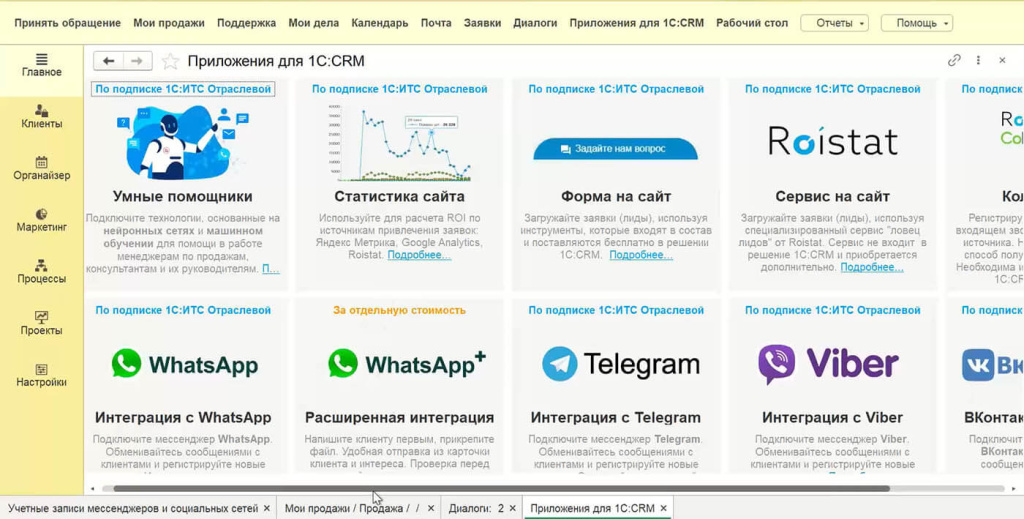Image resolution: width=1024 pixels, height=519 pixels.
Task: Open Приложения для 1С:CRM in top menu
Action: coord(636,23)
